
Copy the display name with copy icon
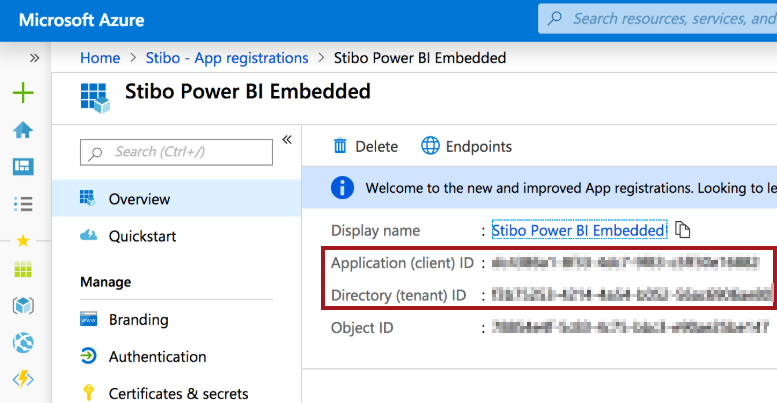pyautogui.click(x=683, y=230)
